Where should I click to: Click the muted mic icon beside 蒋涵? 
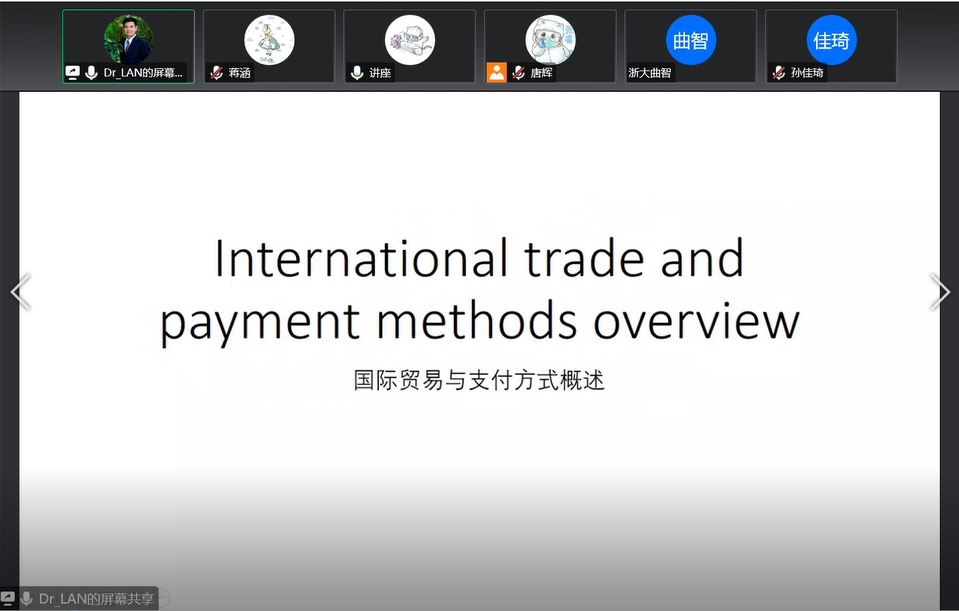coord(216,73)
